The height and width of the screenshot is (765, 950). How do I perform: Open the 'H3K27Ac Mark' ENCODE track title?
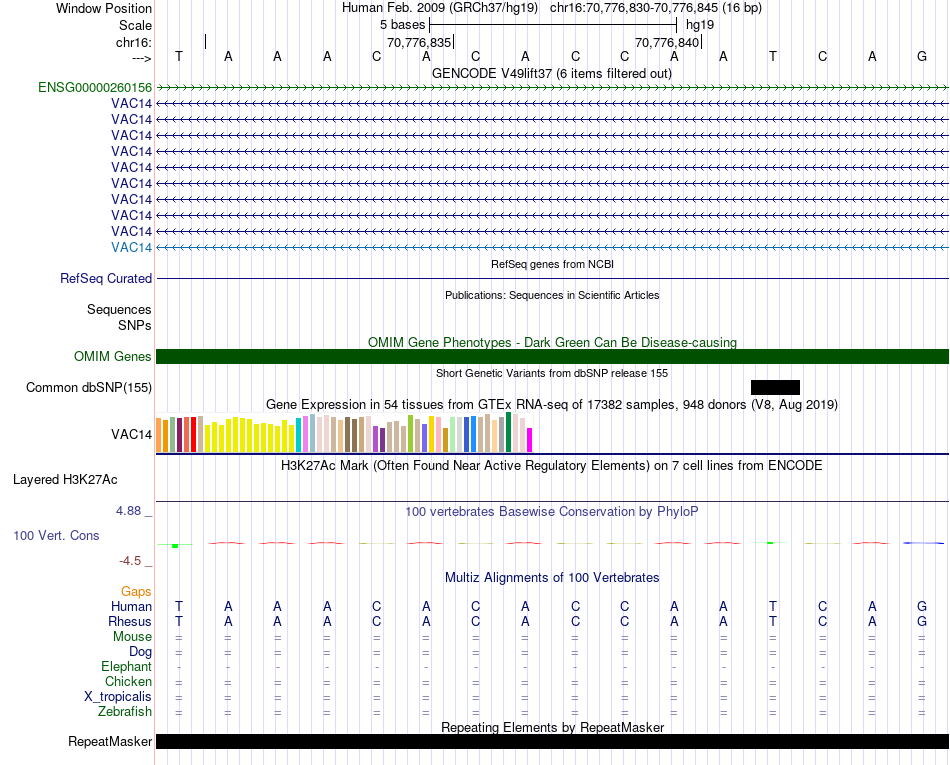(x=552, y=465)
